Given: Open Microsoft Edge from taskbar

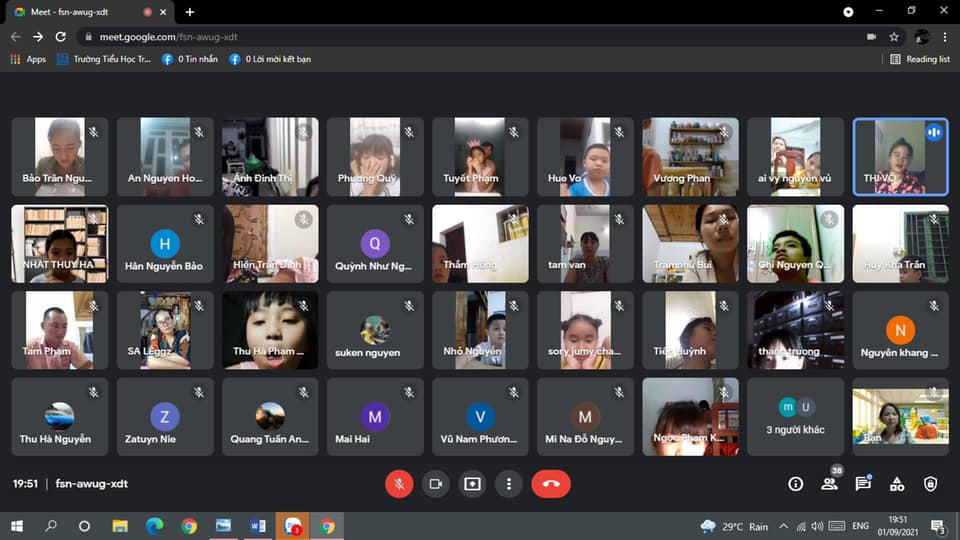Looking at the screenshot, I should pyautogui.click(x=154, y=526).
